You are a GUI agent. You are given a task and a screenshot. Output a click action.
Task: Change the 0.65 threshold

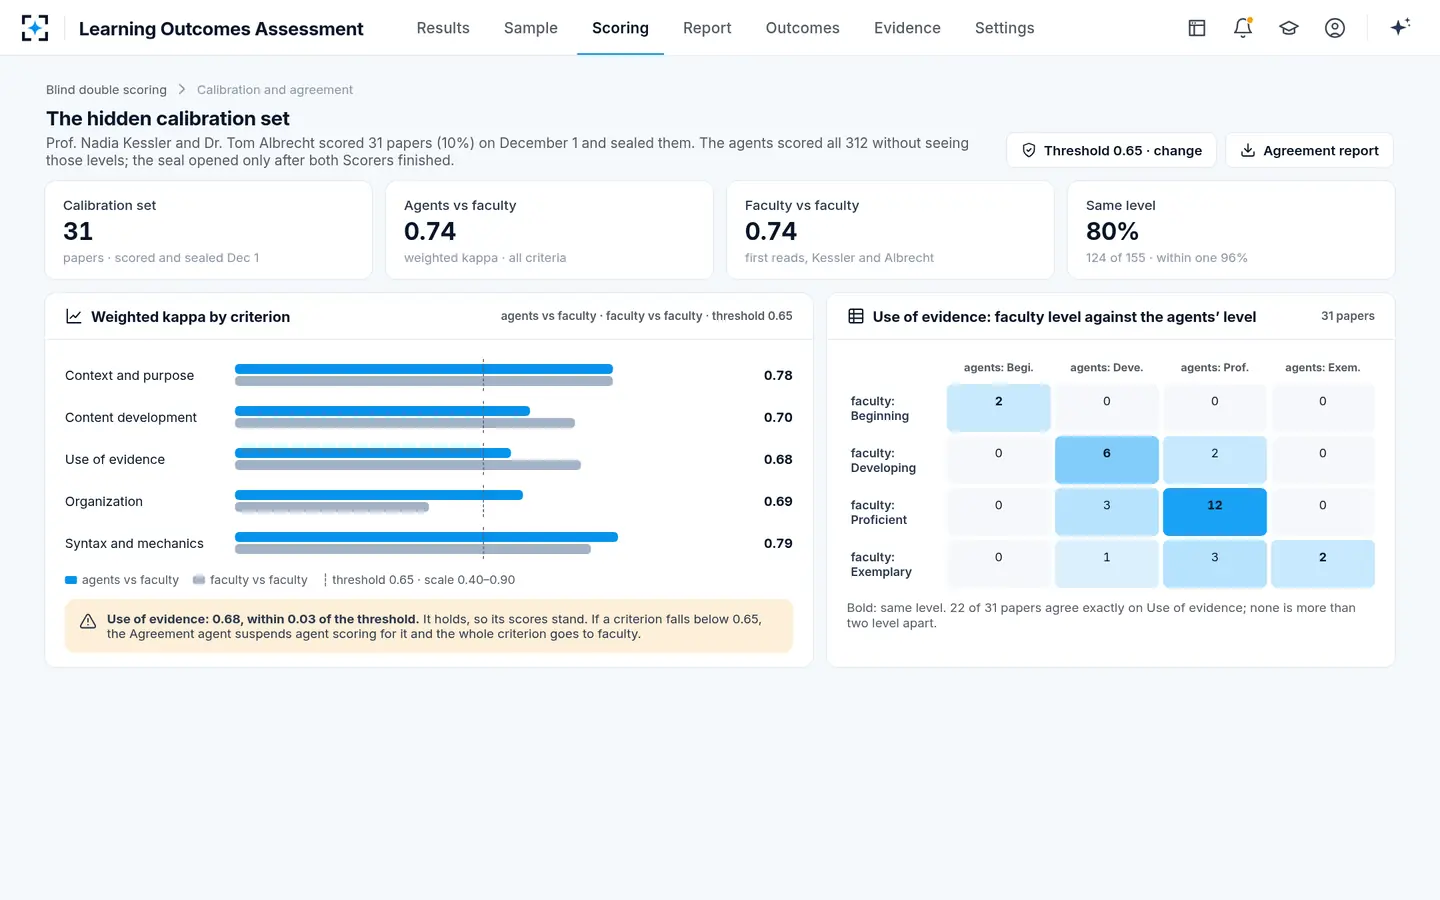[x=1111, y=150]
